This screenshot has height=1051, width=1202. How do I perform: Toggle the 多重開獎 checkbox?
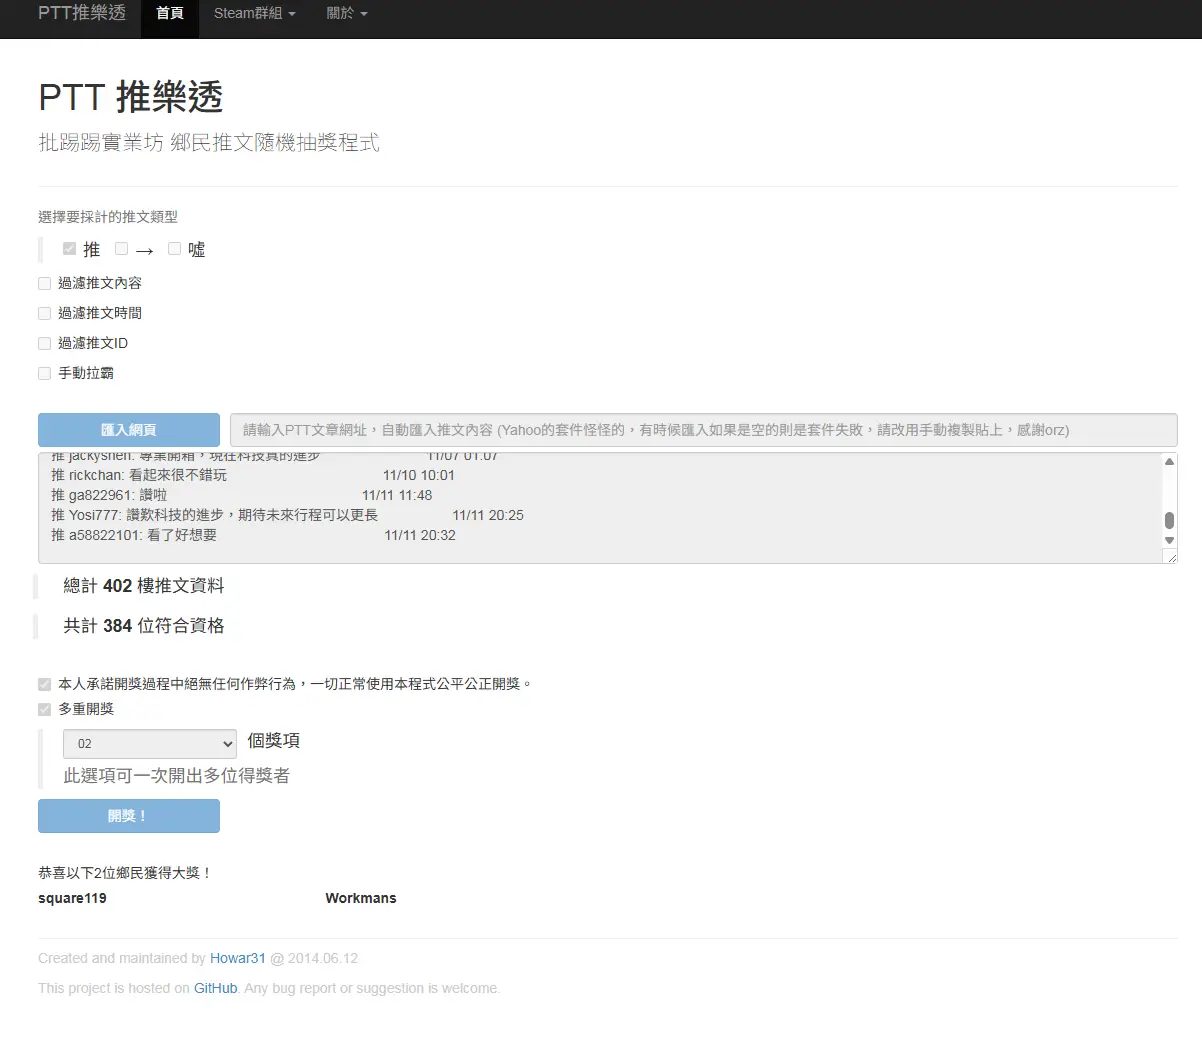[x=44, y=710]
